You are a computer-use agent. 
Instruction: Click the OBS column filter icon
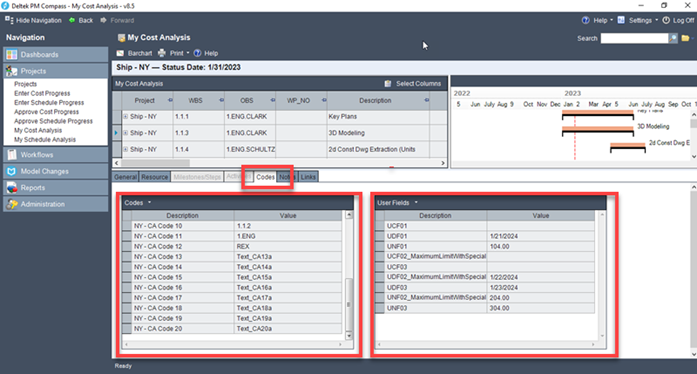(x=272, y=101)
